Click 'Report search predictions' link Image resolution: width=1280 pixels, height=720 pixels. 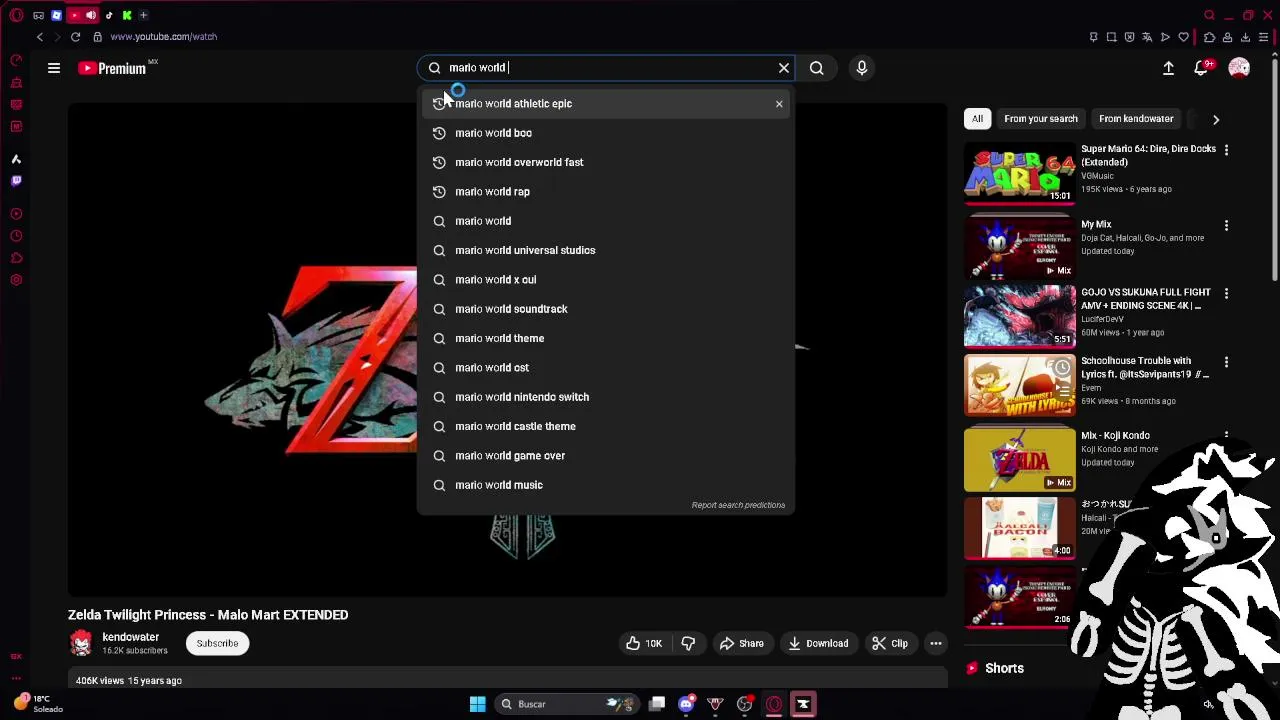pos(738,505)
